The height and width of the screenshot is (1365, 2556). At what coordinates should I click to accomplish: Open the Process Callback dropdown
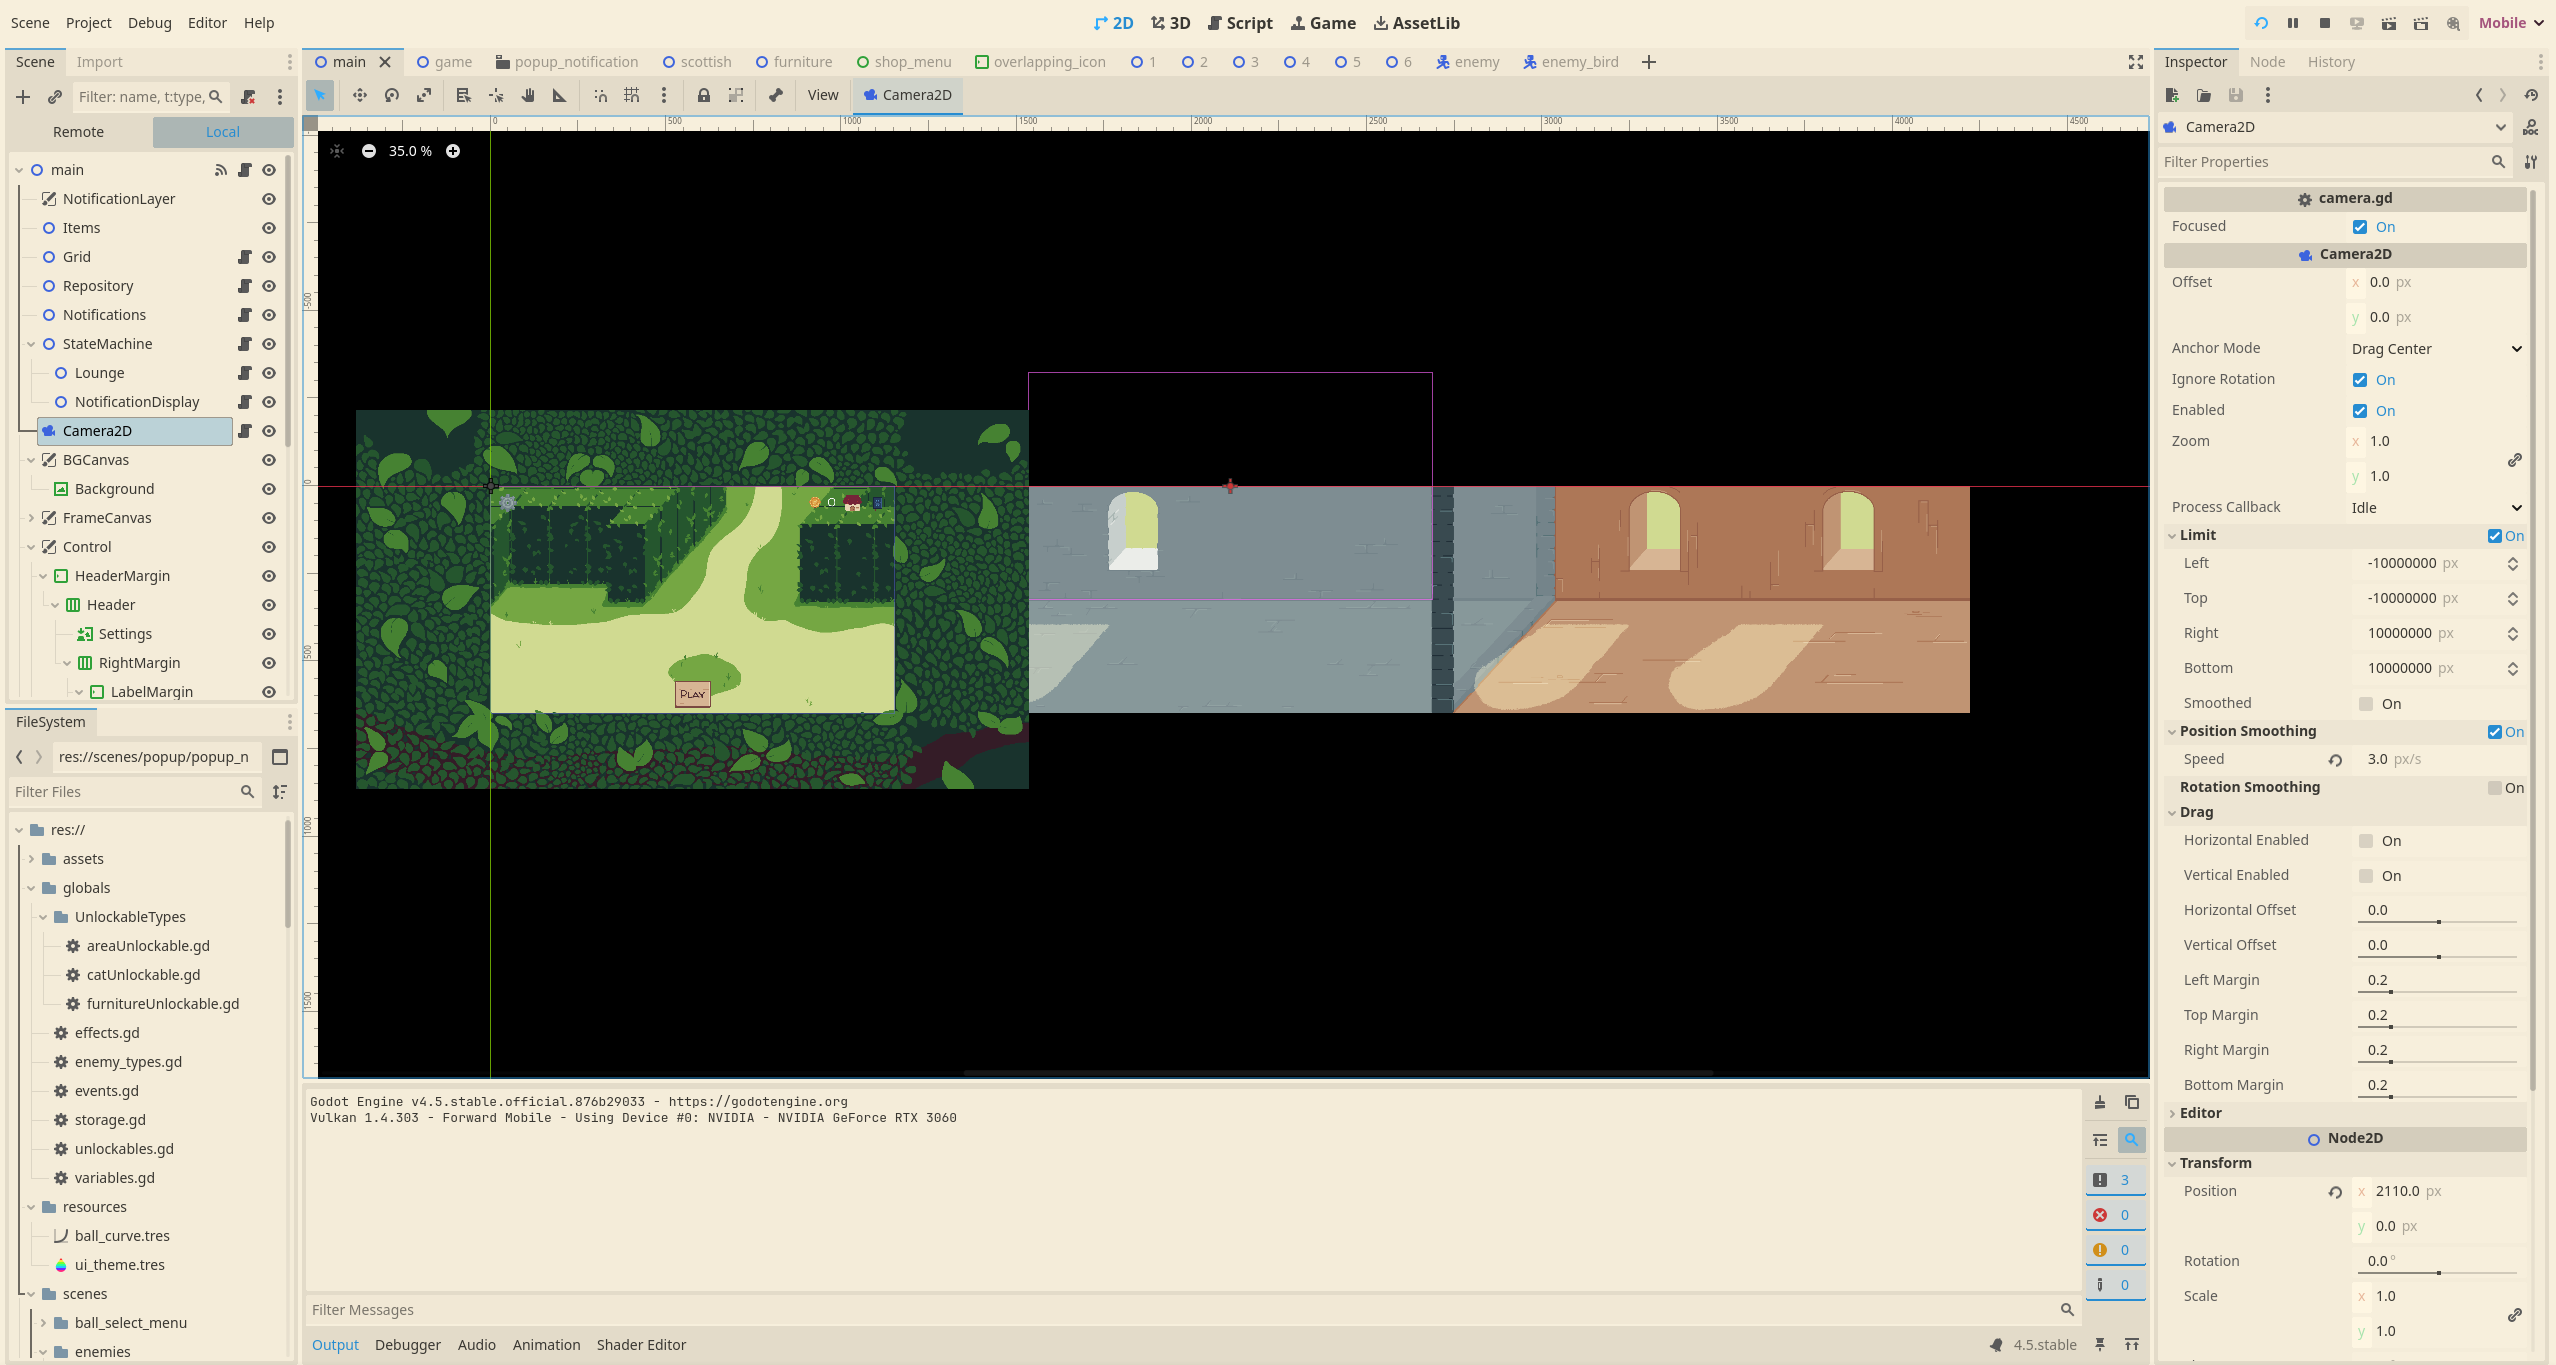tap(2434, 508)
